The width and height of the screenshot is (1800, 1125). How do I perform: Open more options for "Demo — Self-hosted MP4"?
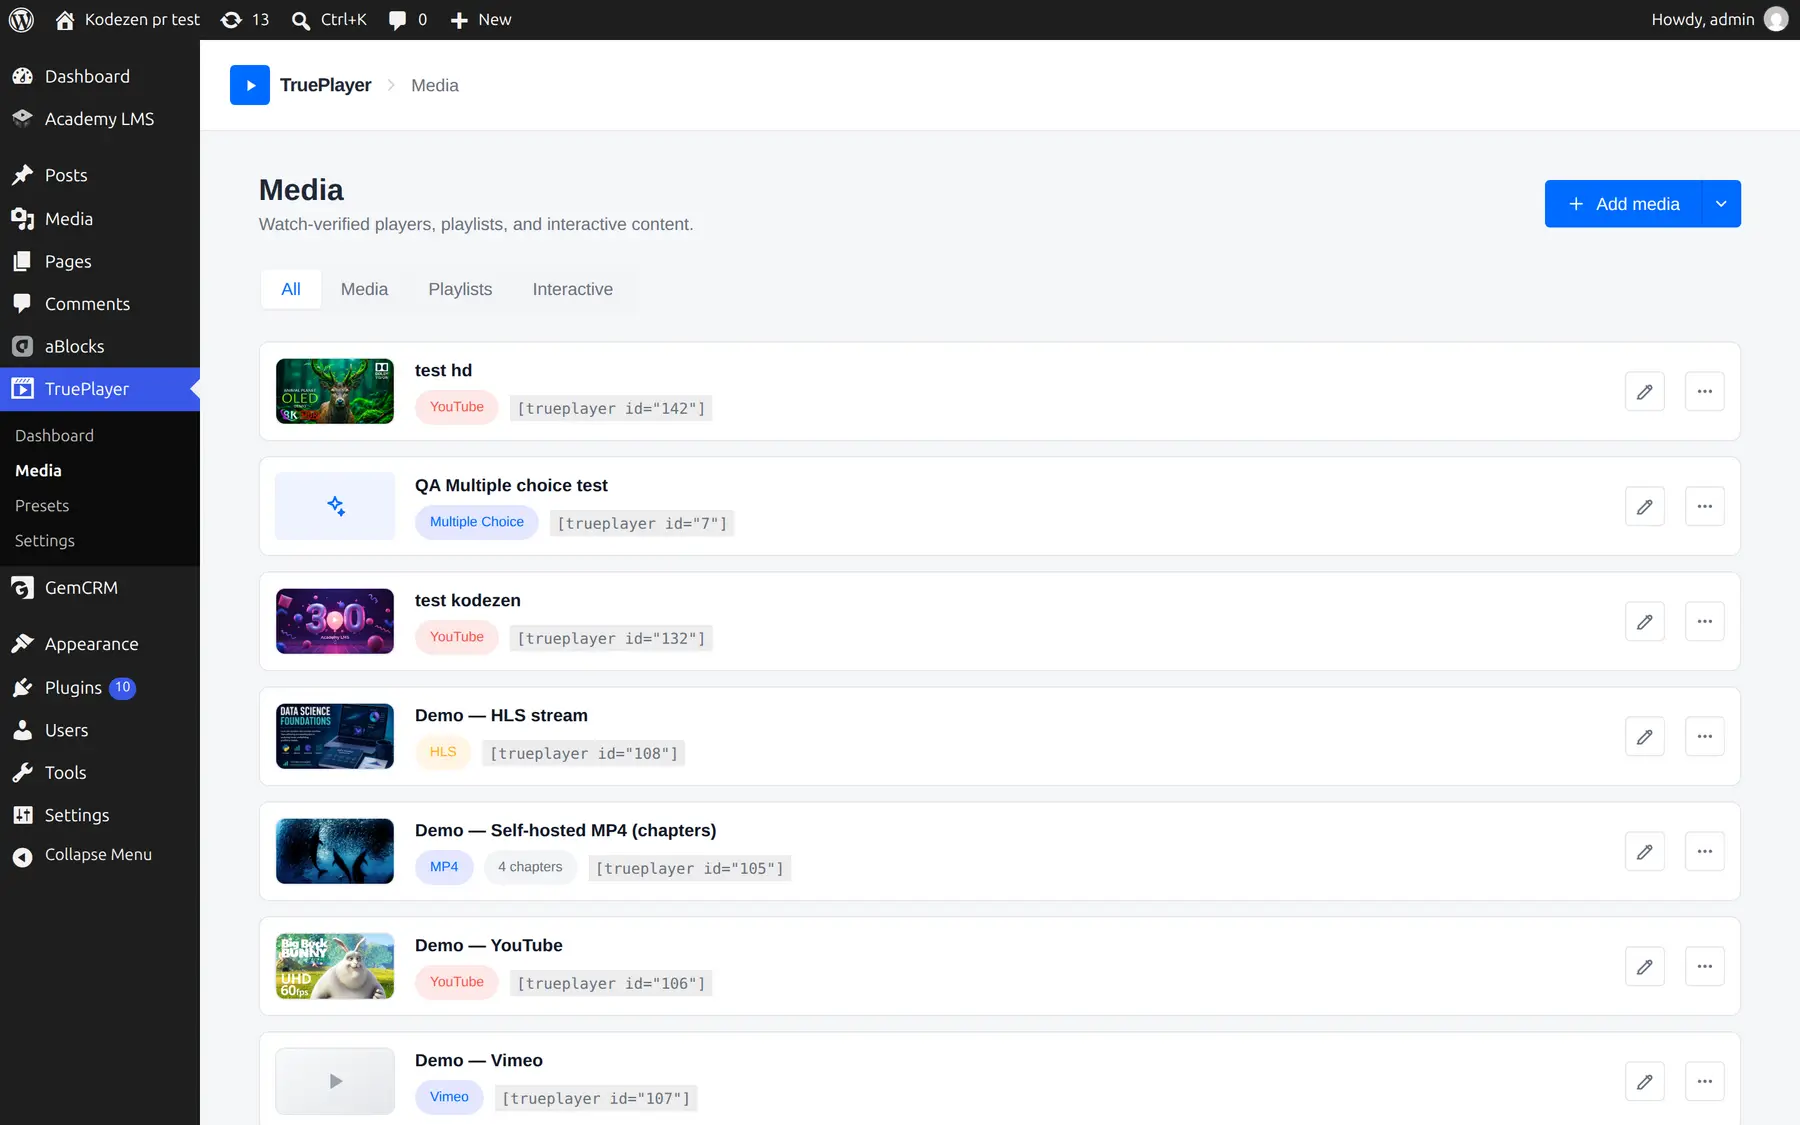[x=1705, y=852]
